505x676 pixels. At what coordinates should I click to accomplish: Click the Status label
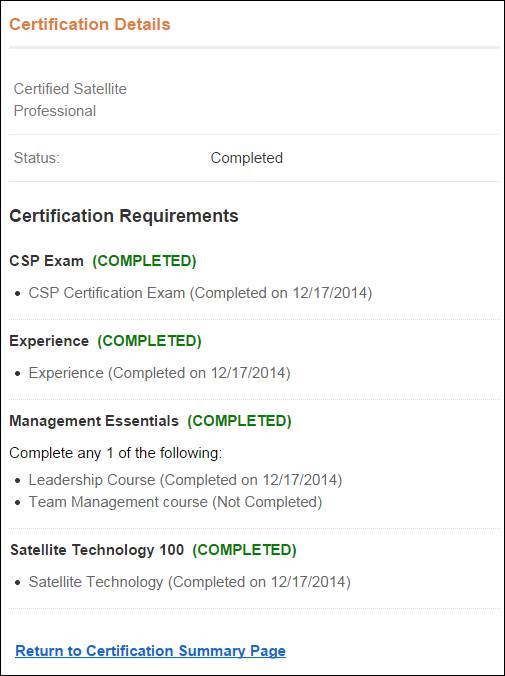coord(37,158)
